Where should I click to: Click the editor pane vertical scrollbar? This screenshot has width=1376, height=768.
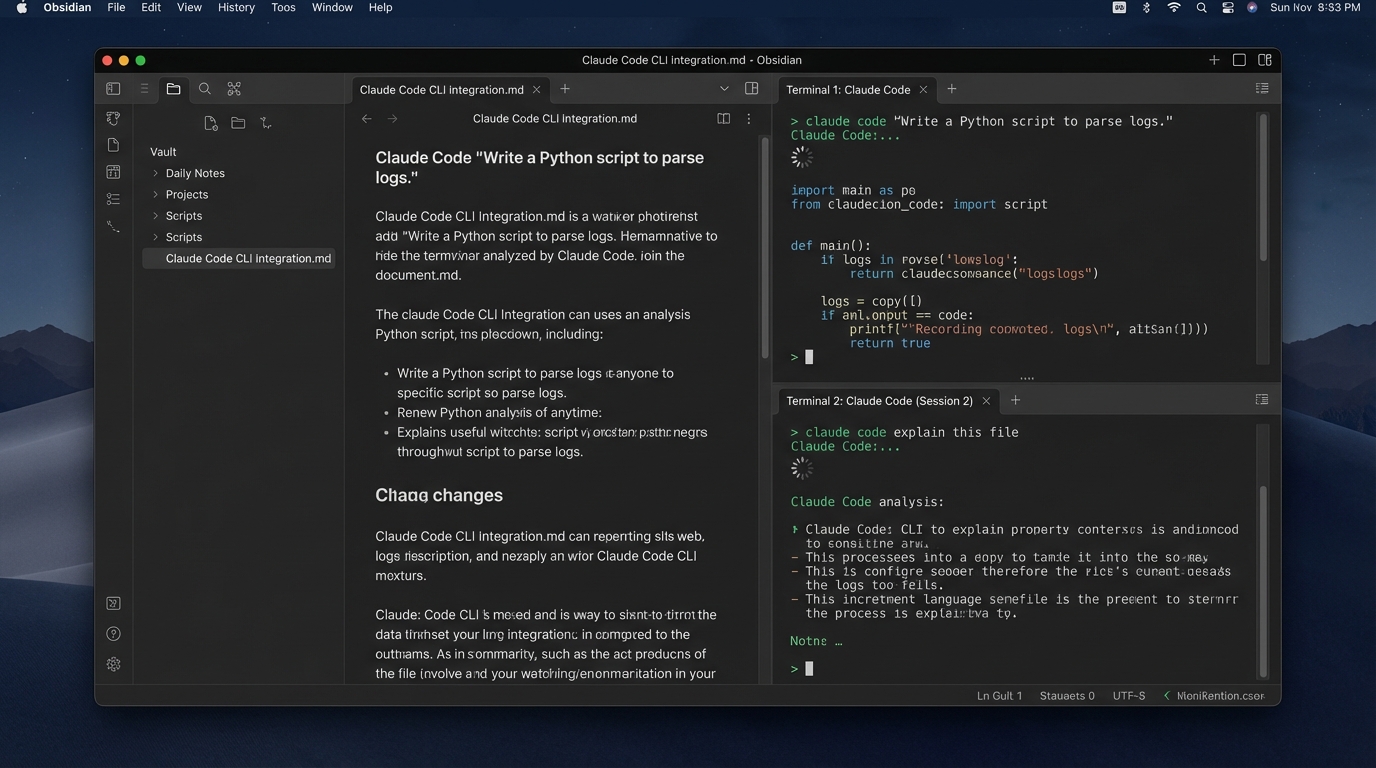coord(765,250)
